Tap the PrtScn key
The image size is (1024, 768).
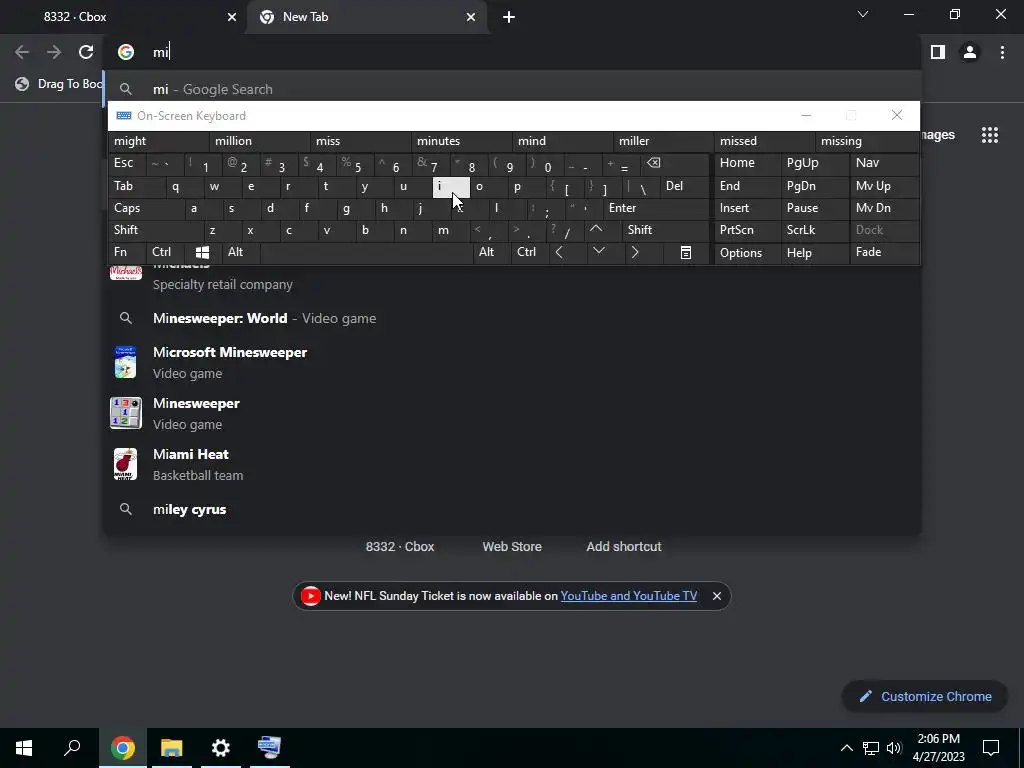[747, 230]
